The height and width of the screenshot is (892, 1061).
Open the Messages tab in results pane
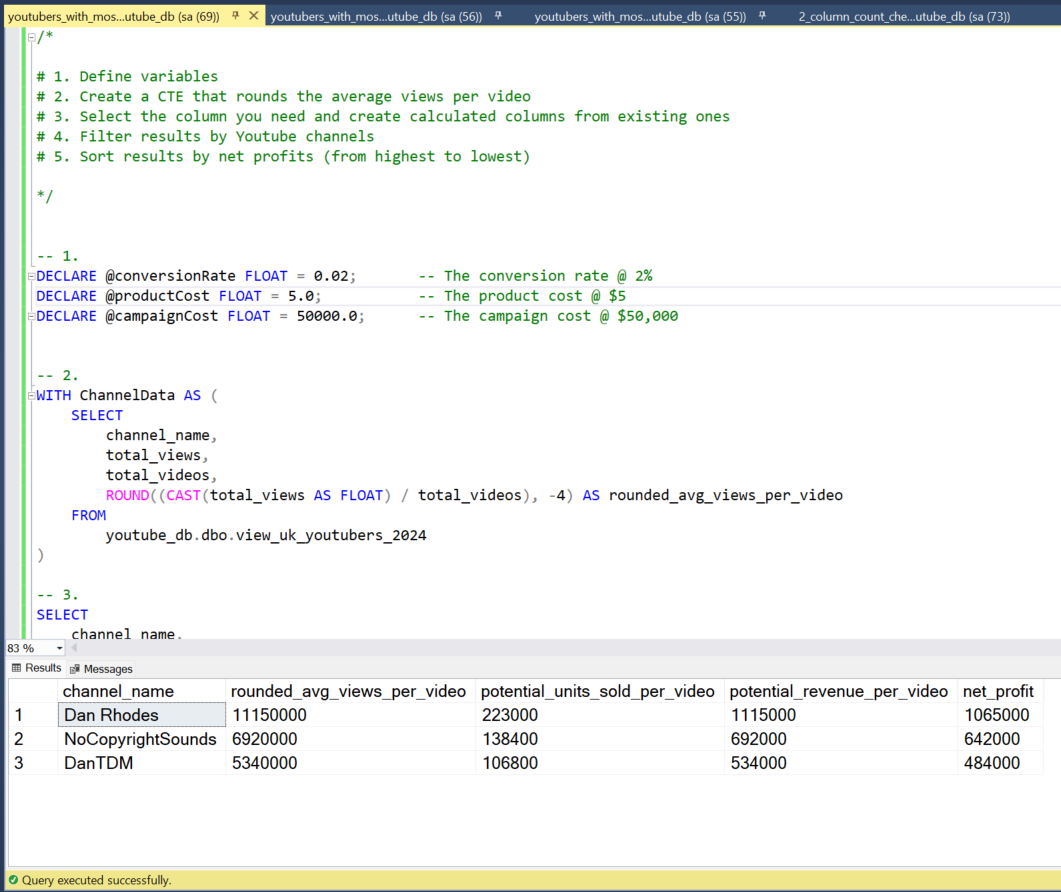[x=101, y=668]
